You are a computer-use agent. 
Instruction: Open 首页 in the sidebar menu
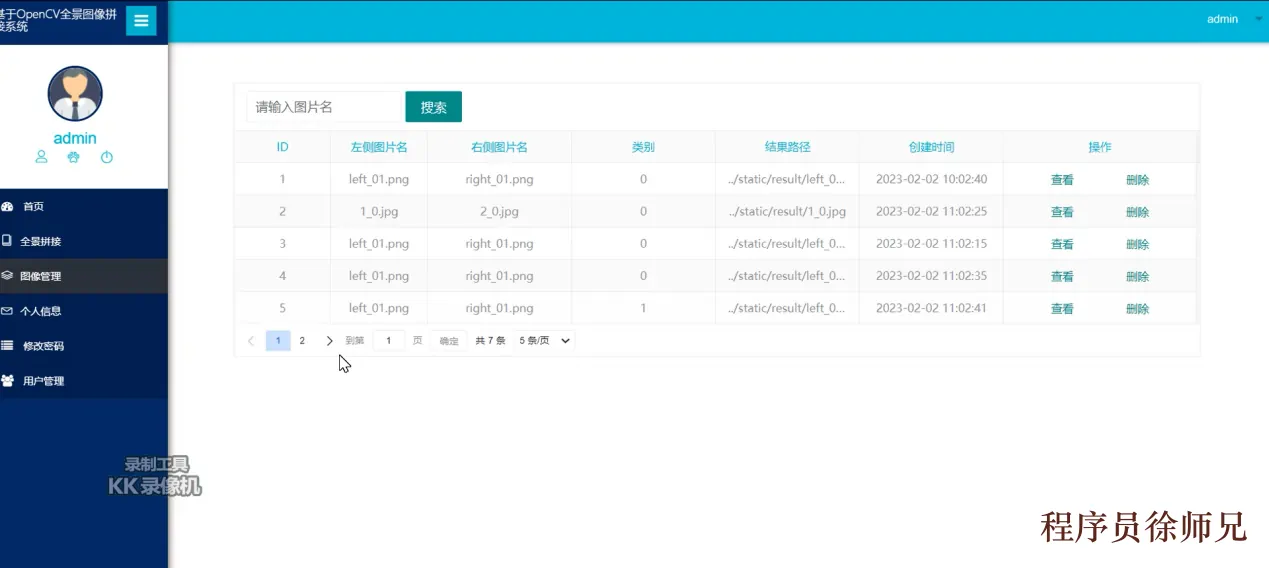(84, 206)
